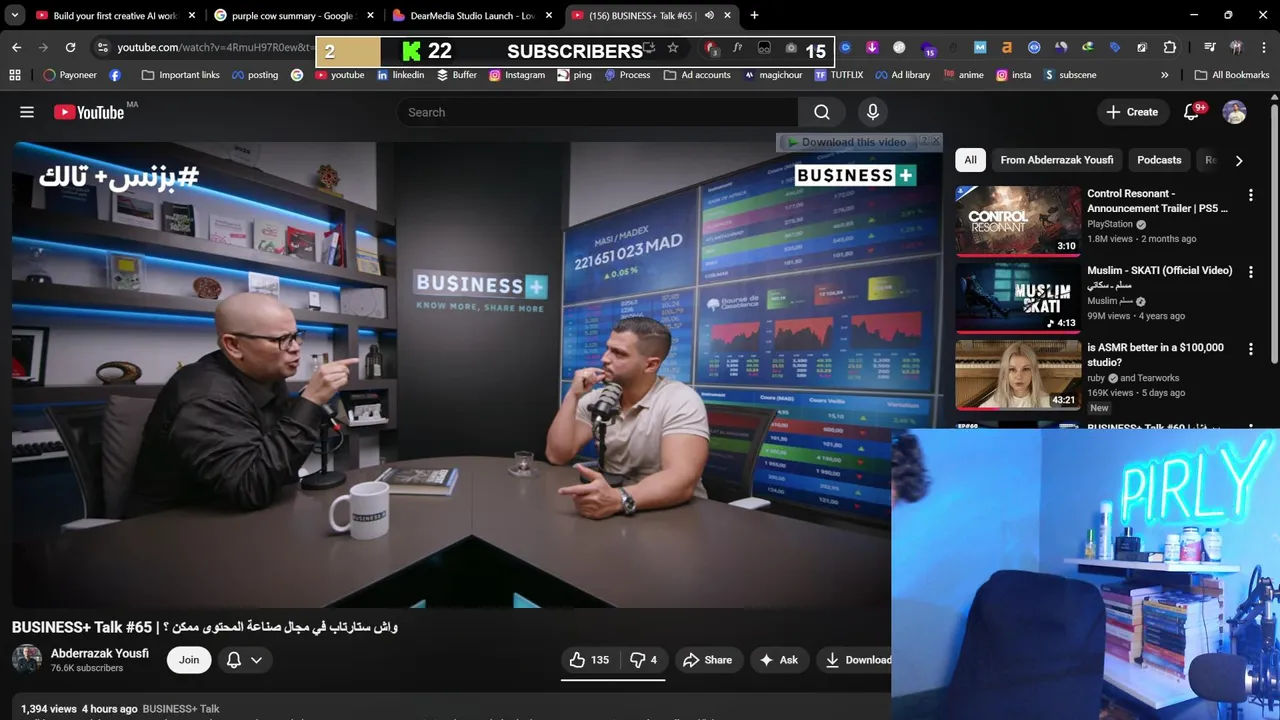Select From Abderrazak Yousfi chip

click(x=1056, y=160)
